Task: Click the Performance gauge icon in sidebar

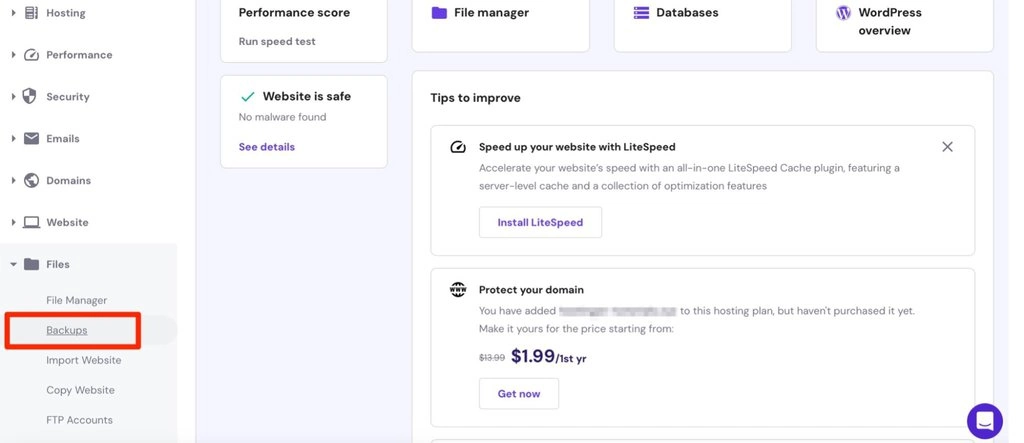Action: pos(30,55)
